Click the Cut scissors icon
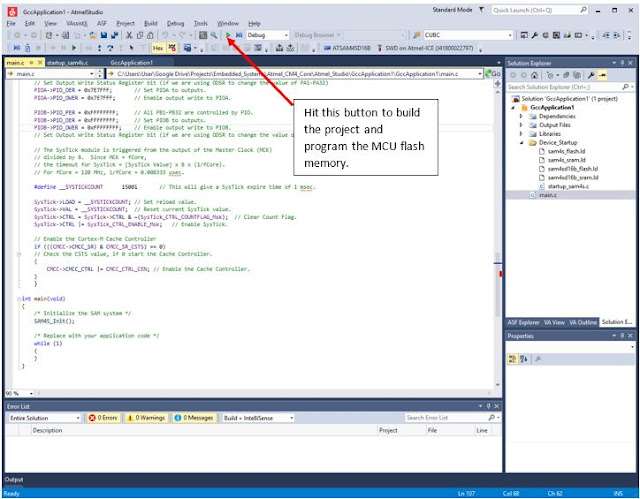 point(129,35)
